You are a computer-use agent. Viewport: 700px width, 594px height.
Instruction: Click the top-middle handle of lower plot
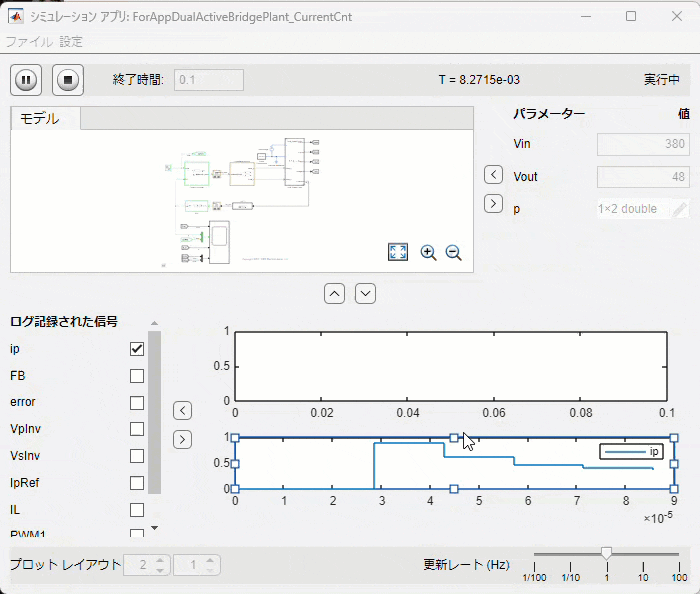coord(454,438)
